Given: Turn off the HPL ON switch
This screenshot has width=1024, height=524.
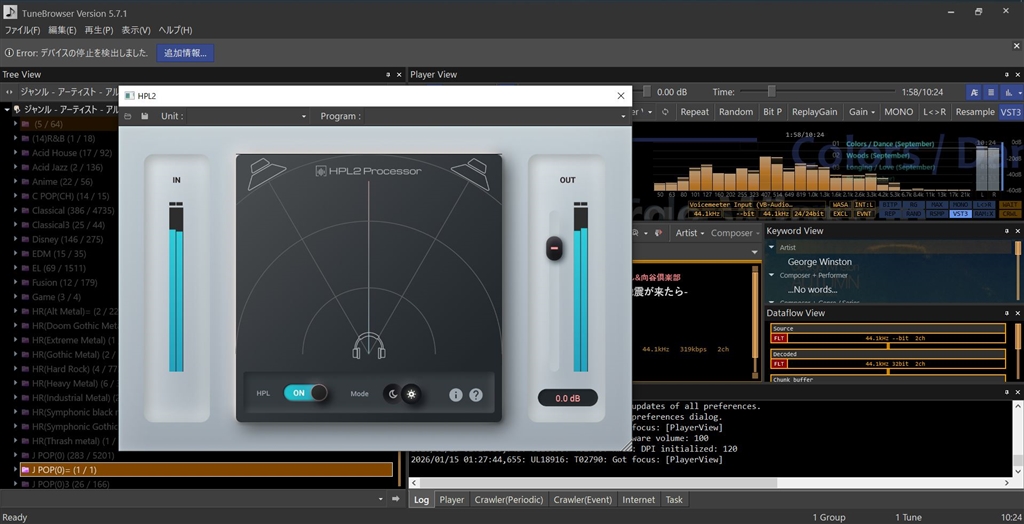Looking at the screenshot, I should (306, 393).
